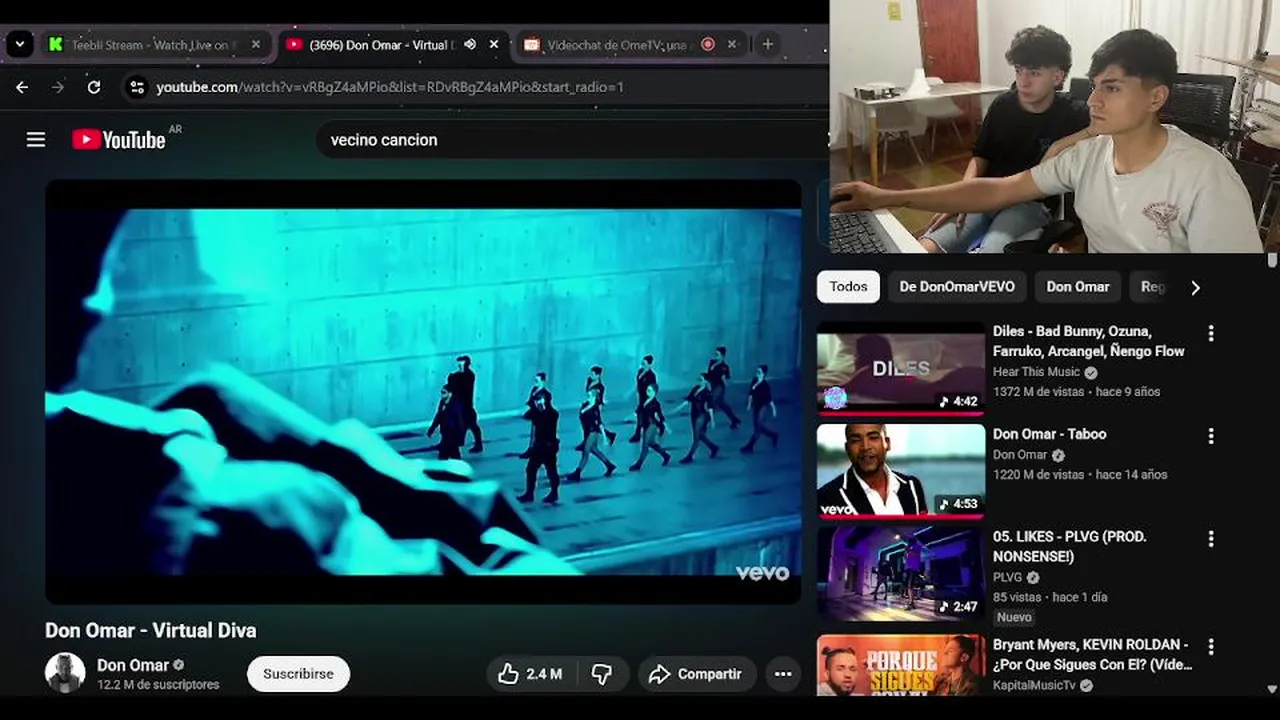The height and width of the screenshot is (720, 1280).
Task: Switch to the Videochat de OmeTV tab
Action: [617, 45]
